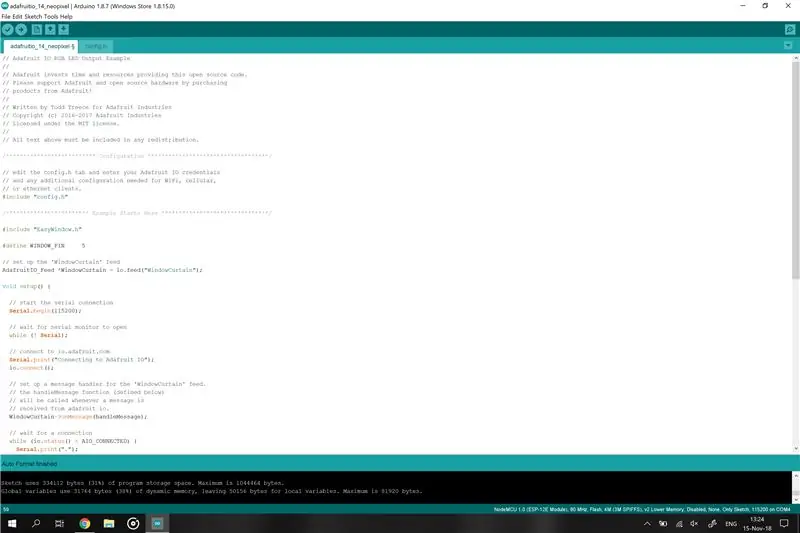The width and height of the screenshot is (800, 533).
Task: Click the while (! Serial) line
Action: tap(38, 336)
